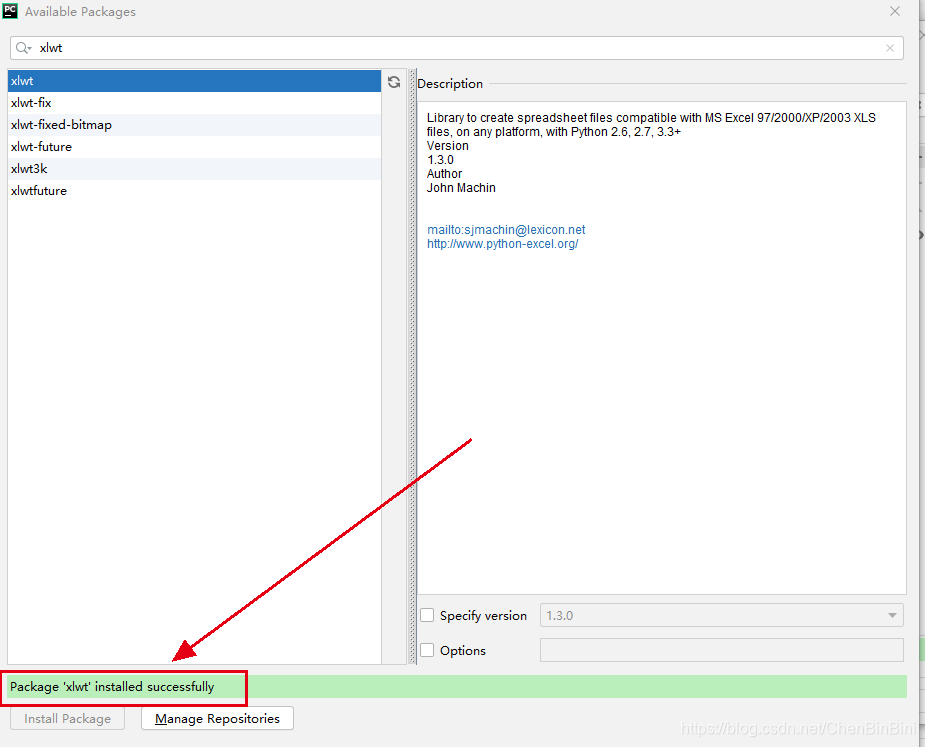This screenshot has height=747, width=925.
Task: Click the reload package list icon
Action: pyautogui.click(x=394, y=82)
